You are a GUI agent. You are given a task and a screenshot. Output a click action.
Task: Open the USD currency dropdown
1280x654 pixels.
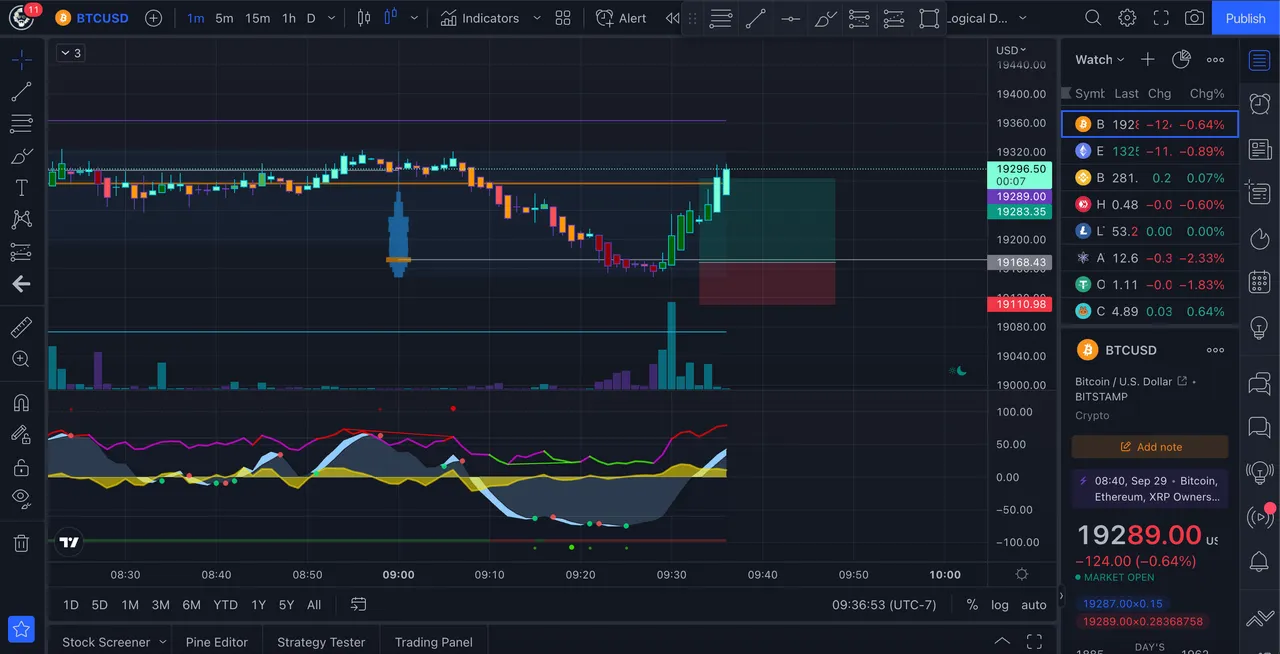pos(1010,50)
